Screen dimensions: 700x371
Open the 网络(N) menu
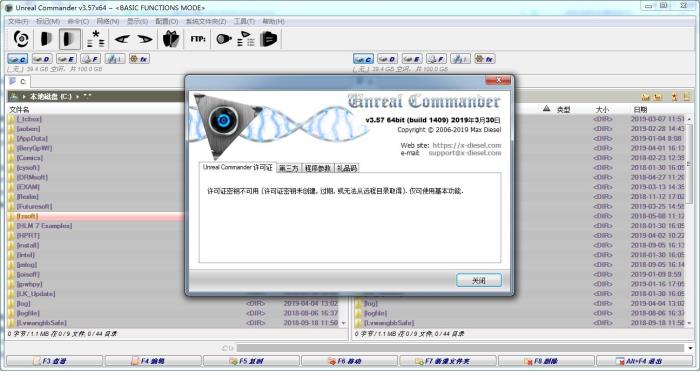[108, 21]
